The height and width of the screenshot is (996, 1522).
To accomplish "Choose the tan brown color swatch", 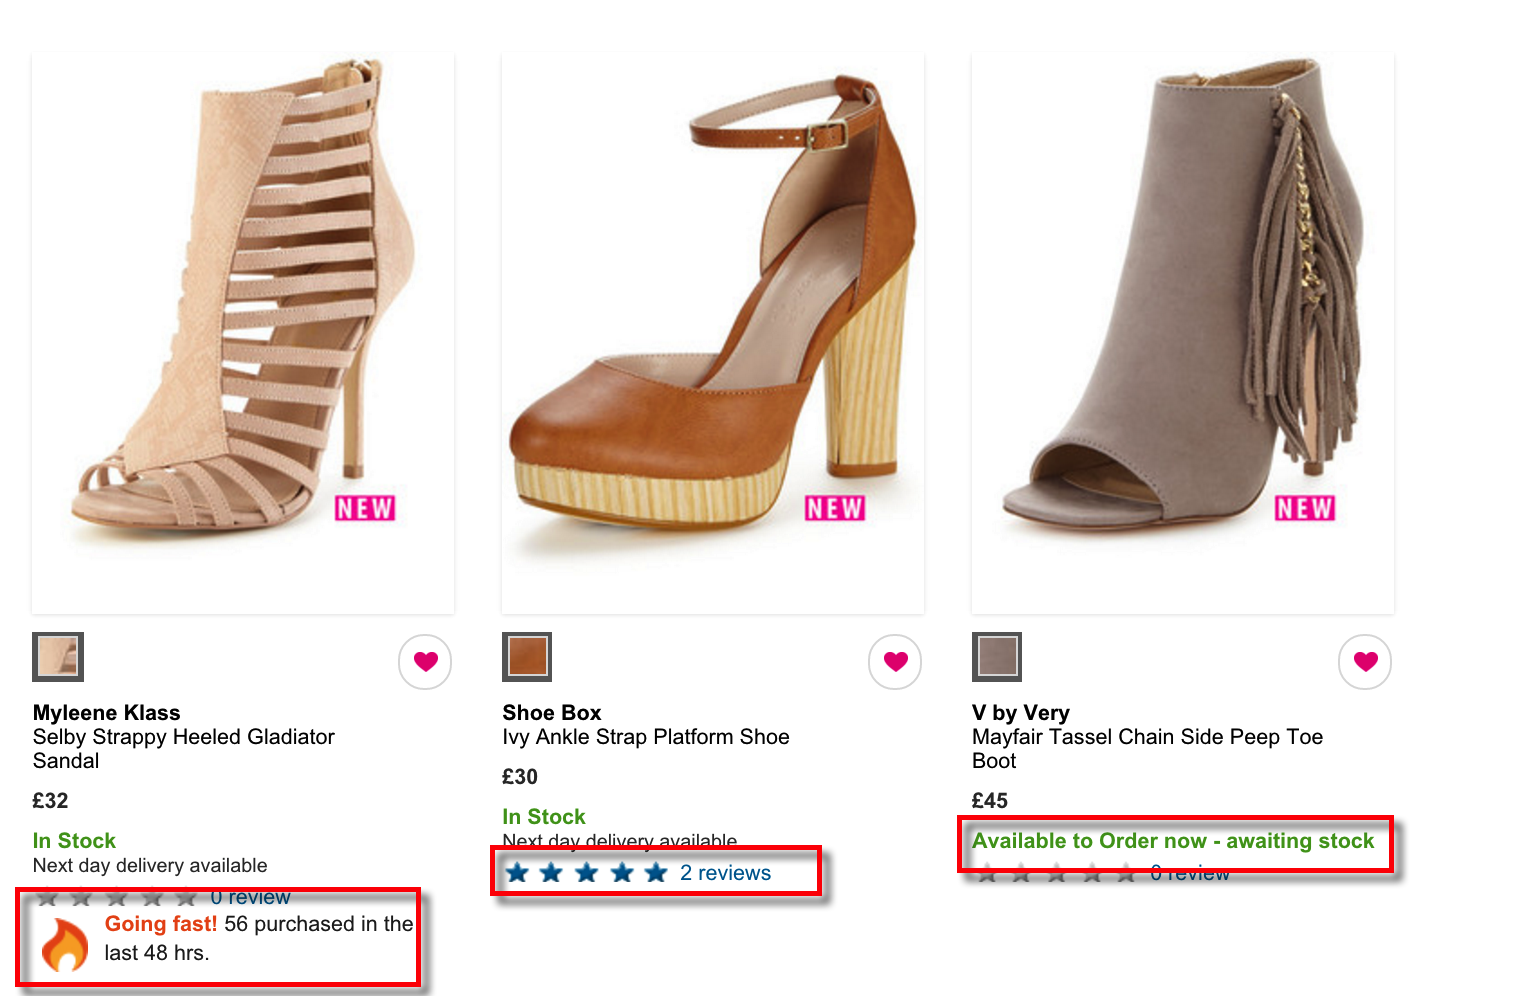I will (527, 657).
